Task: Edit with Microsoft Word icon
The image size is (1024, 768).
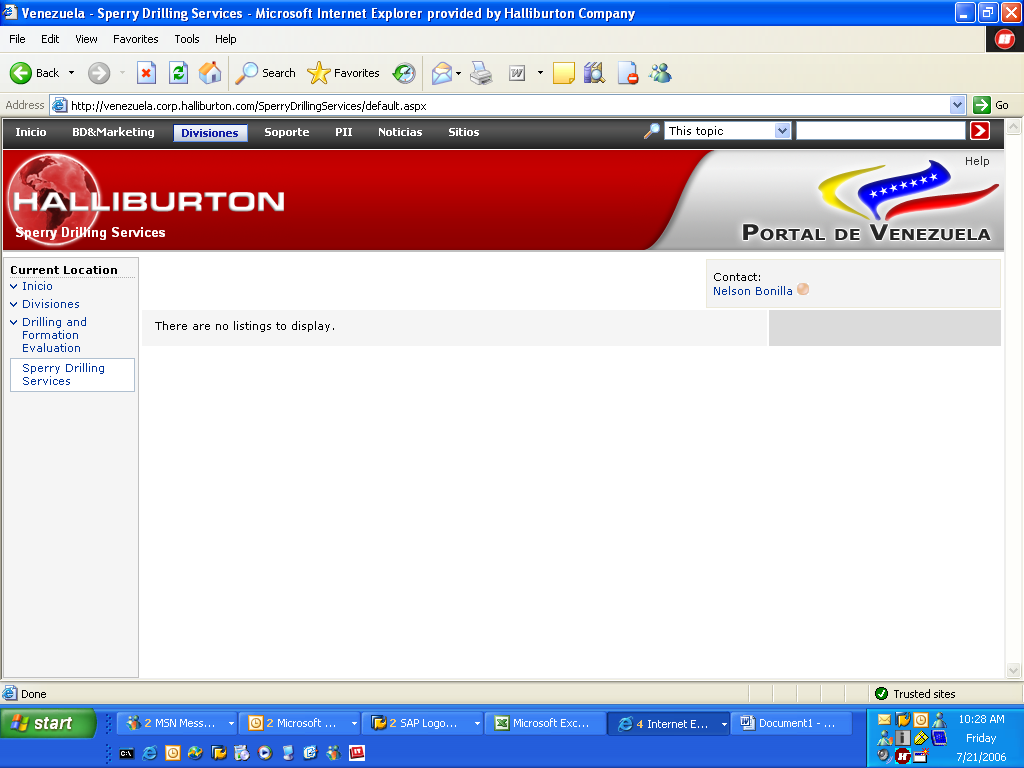Action: click(x=517, y=73)
